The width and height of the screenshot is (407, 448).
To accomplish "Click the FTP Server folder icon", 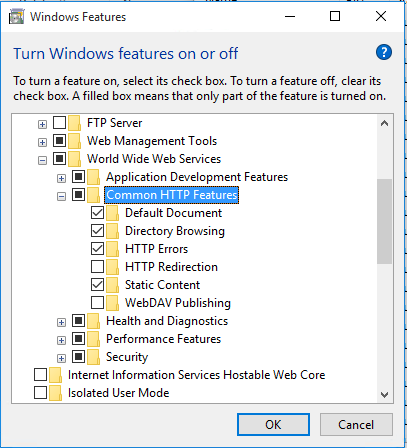I will click(74, 123).
